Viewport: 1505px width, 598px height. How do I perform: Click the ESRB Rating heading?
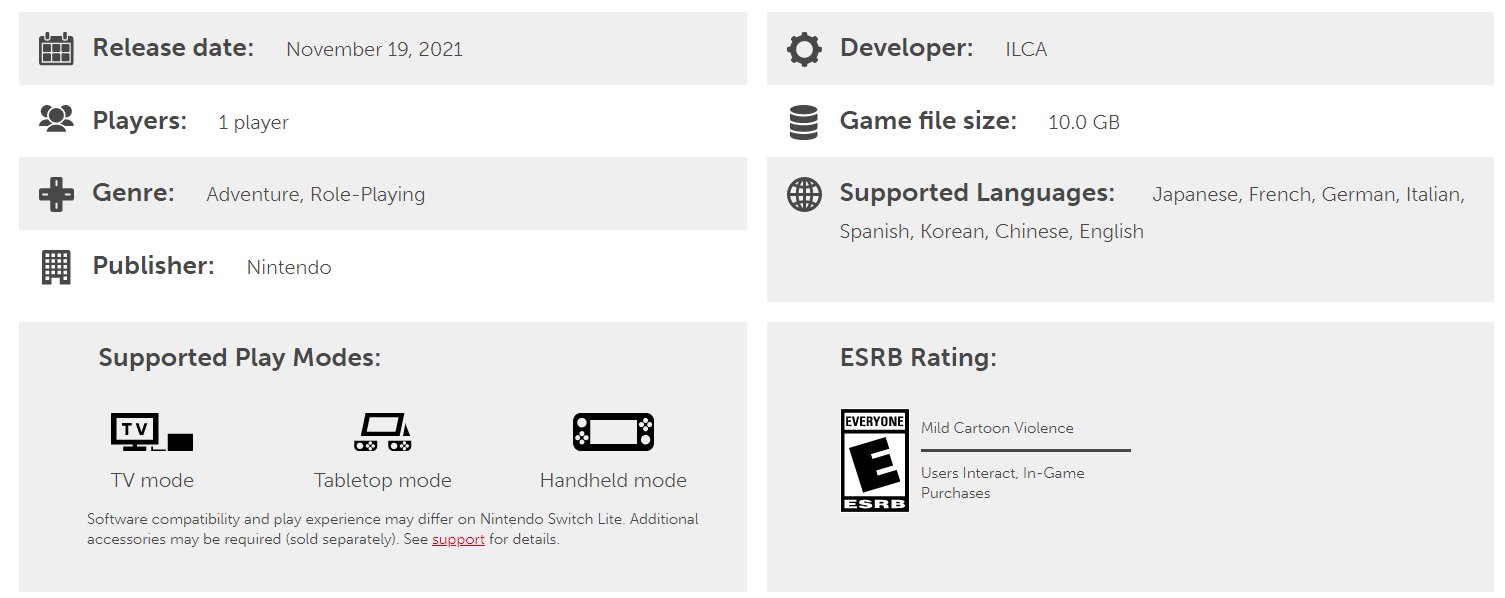click(918, 358)
